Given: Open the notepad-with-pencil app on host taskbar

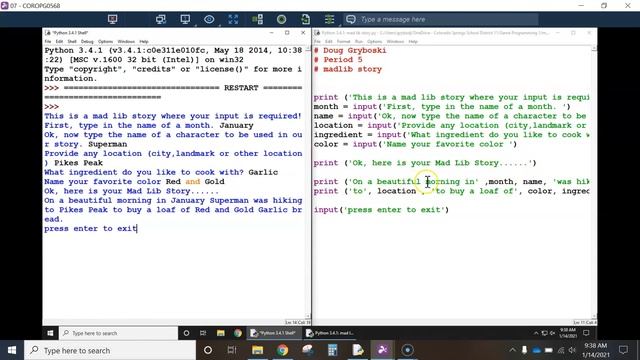Looking at the screenshot, I should (358, 350).
